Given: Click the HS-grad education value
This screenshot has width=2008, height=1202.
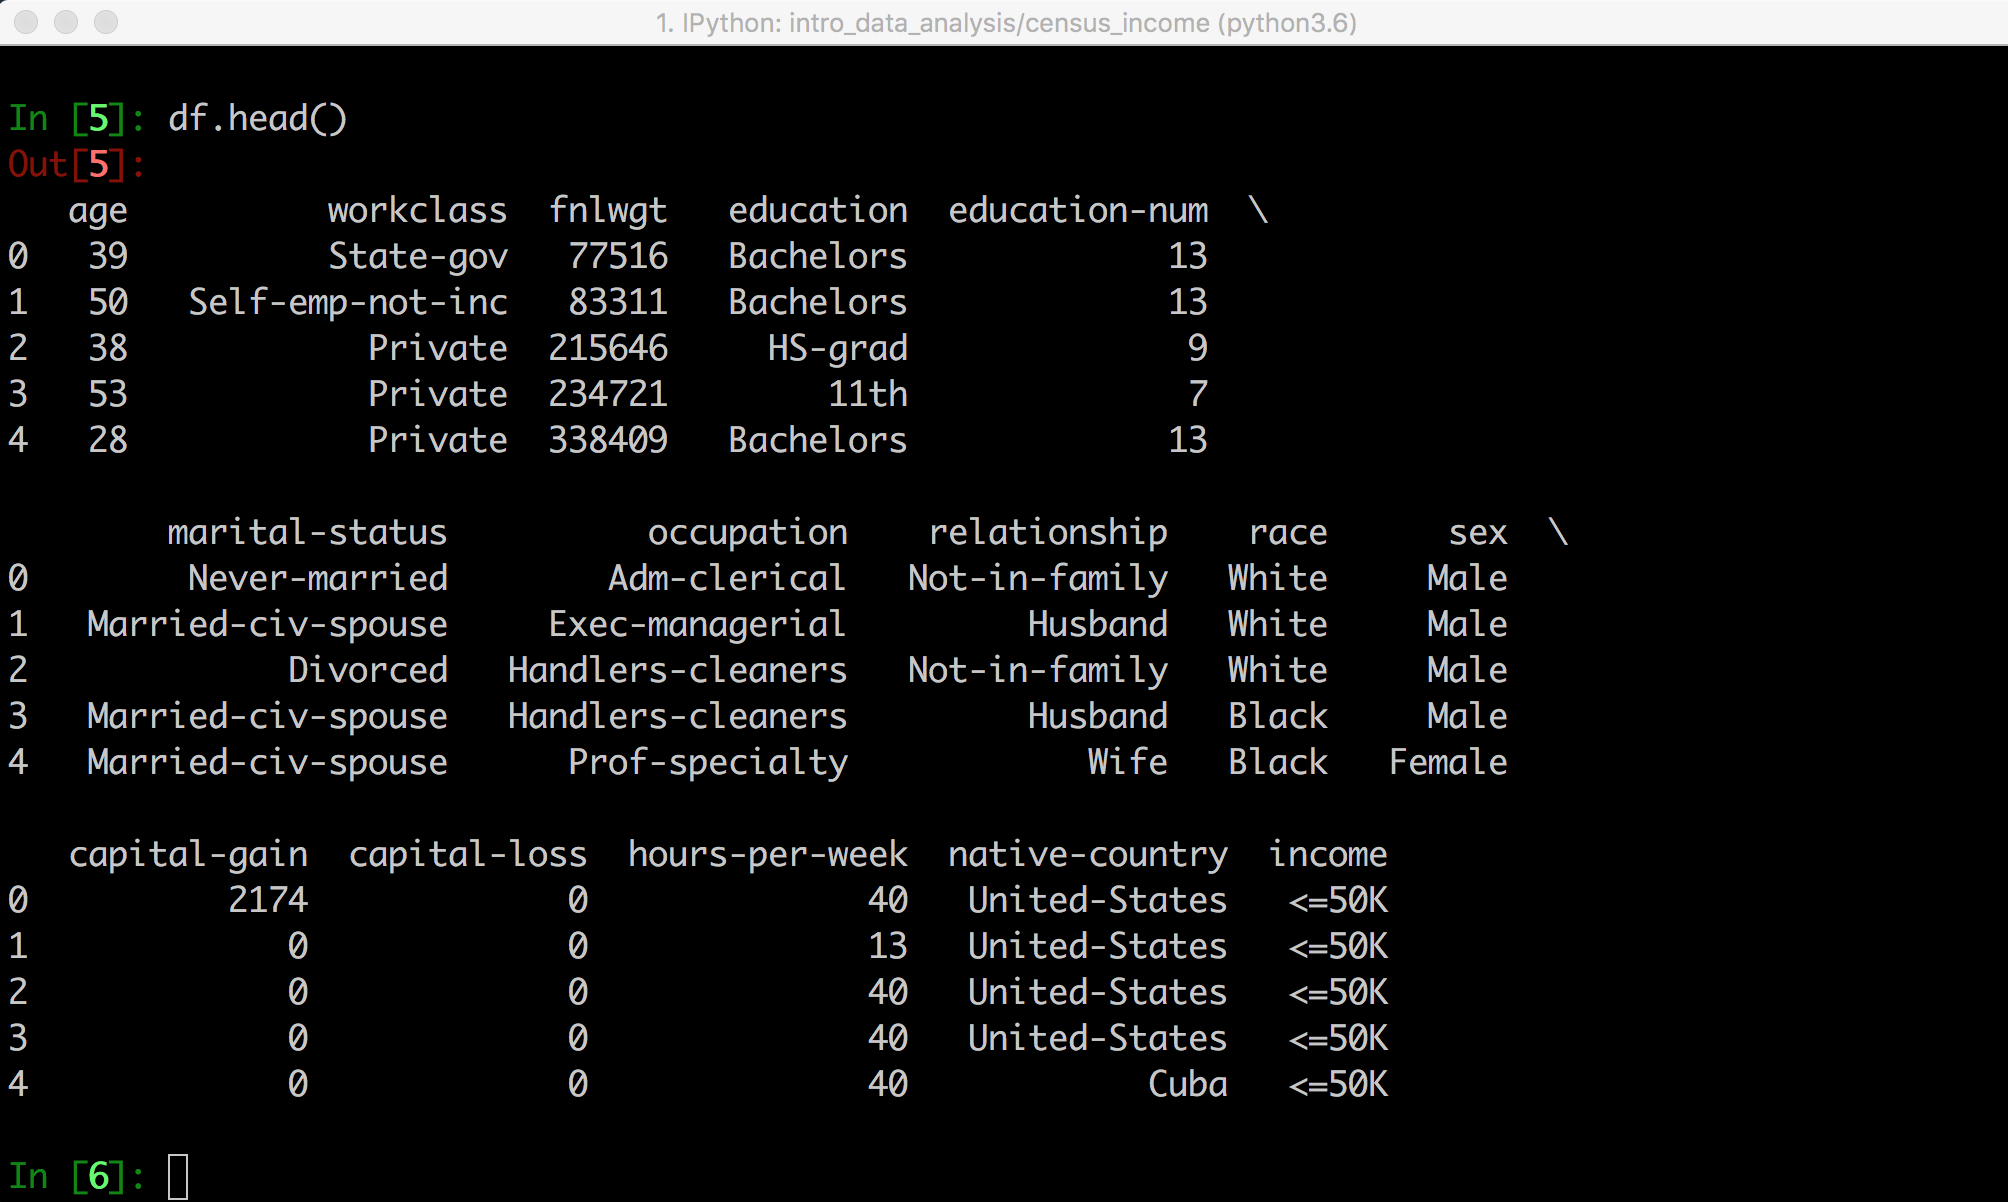Looking at the screenshot, I should coord(837,349).
